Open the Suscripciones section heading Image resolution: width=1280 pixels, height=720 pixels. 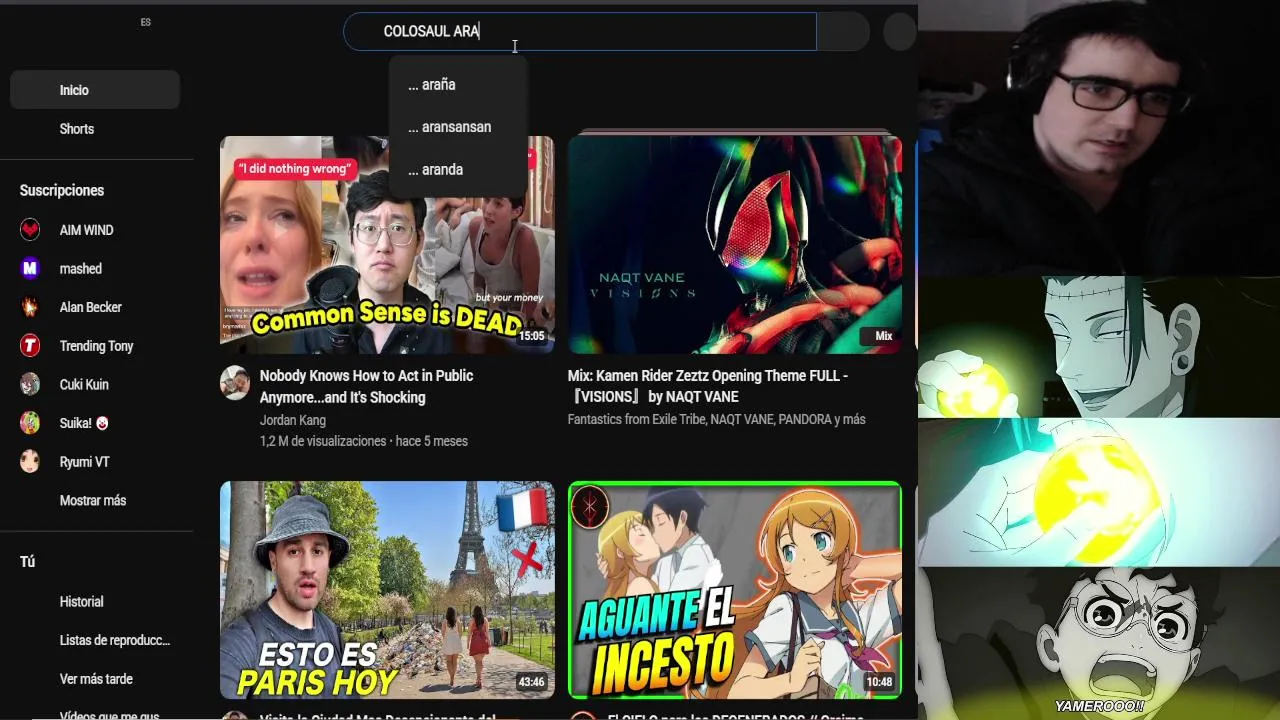pyautogui.click(x=62, y=190)
